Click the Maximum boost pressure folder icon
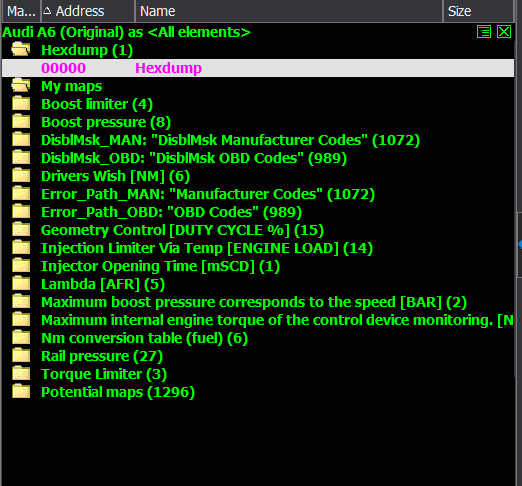 tap(21, 302)
